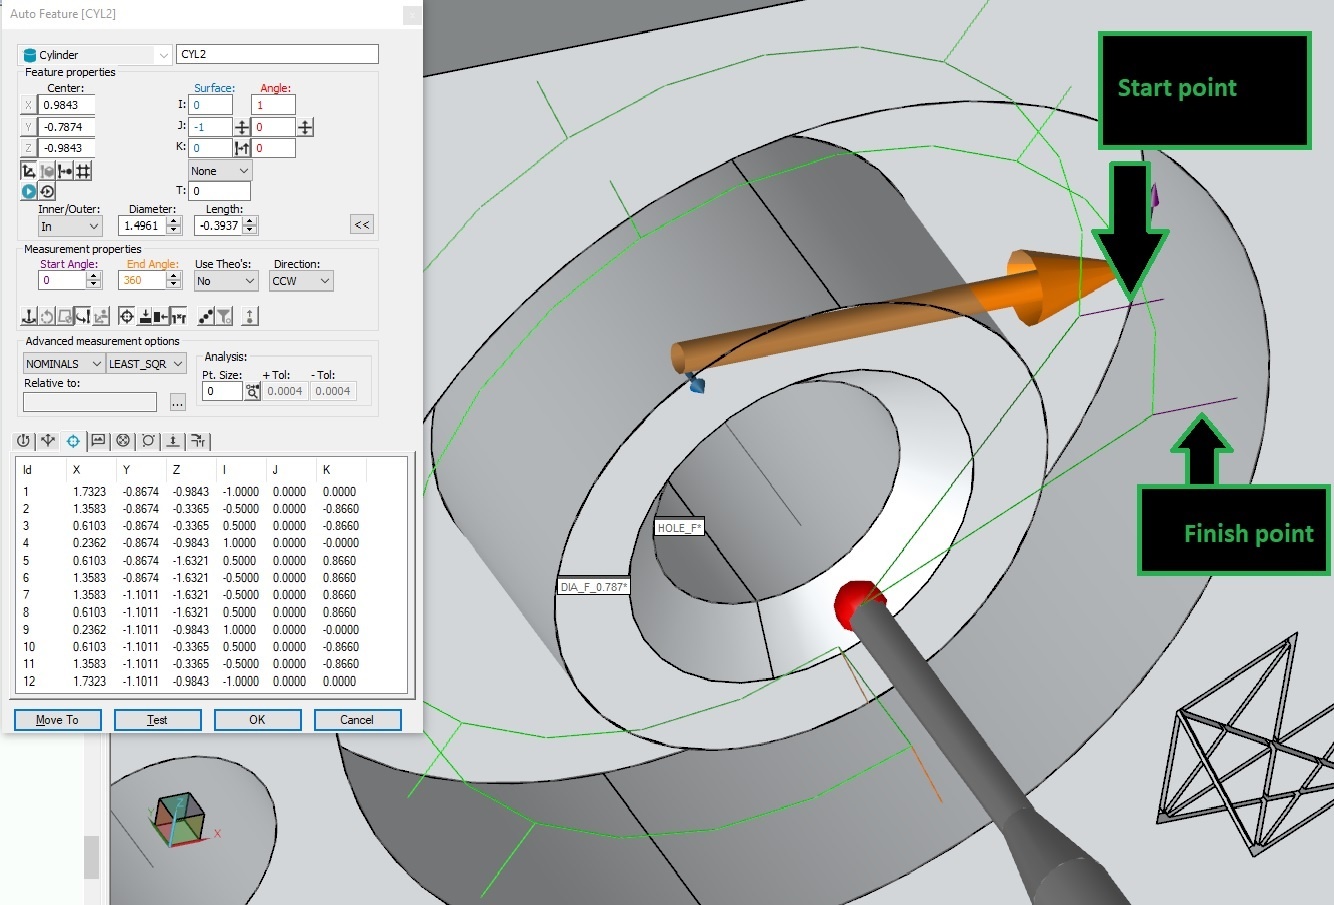Collapse the dialog with the << button
The height and width of the screenshot is (905, 1334).
(x=362, y=225)
